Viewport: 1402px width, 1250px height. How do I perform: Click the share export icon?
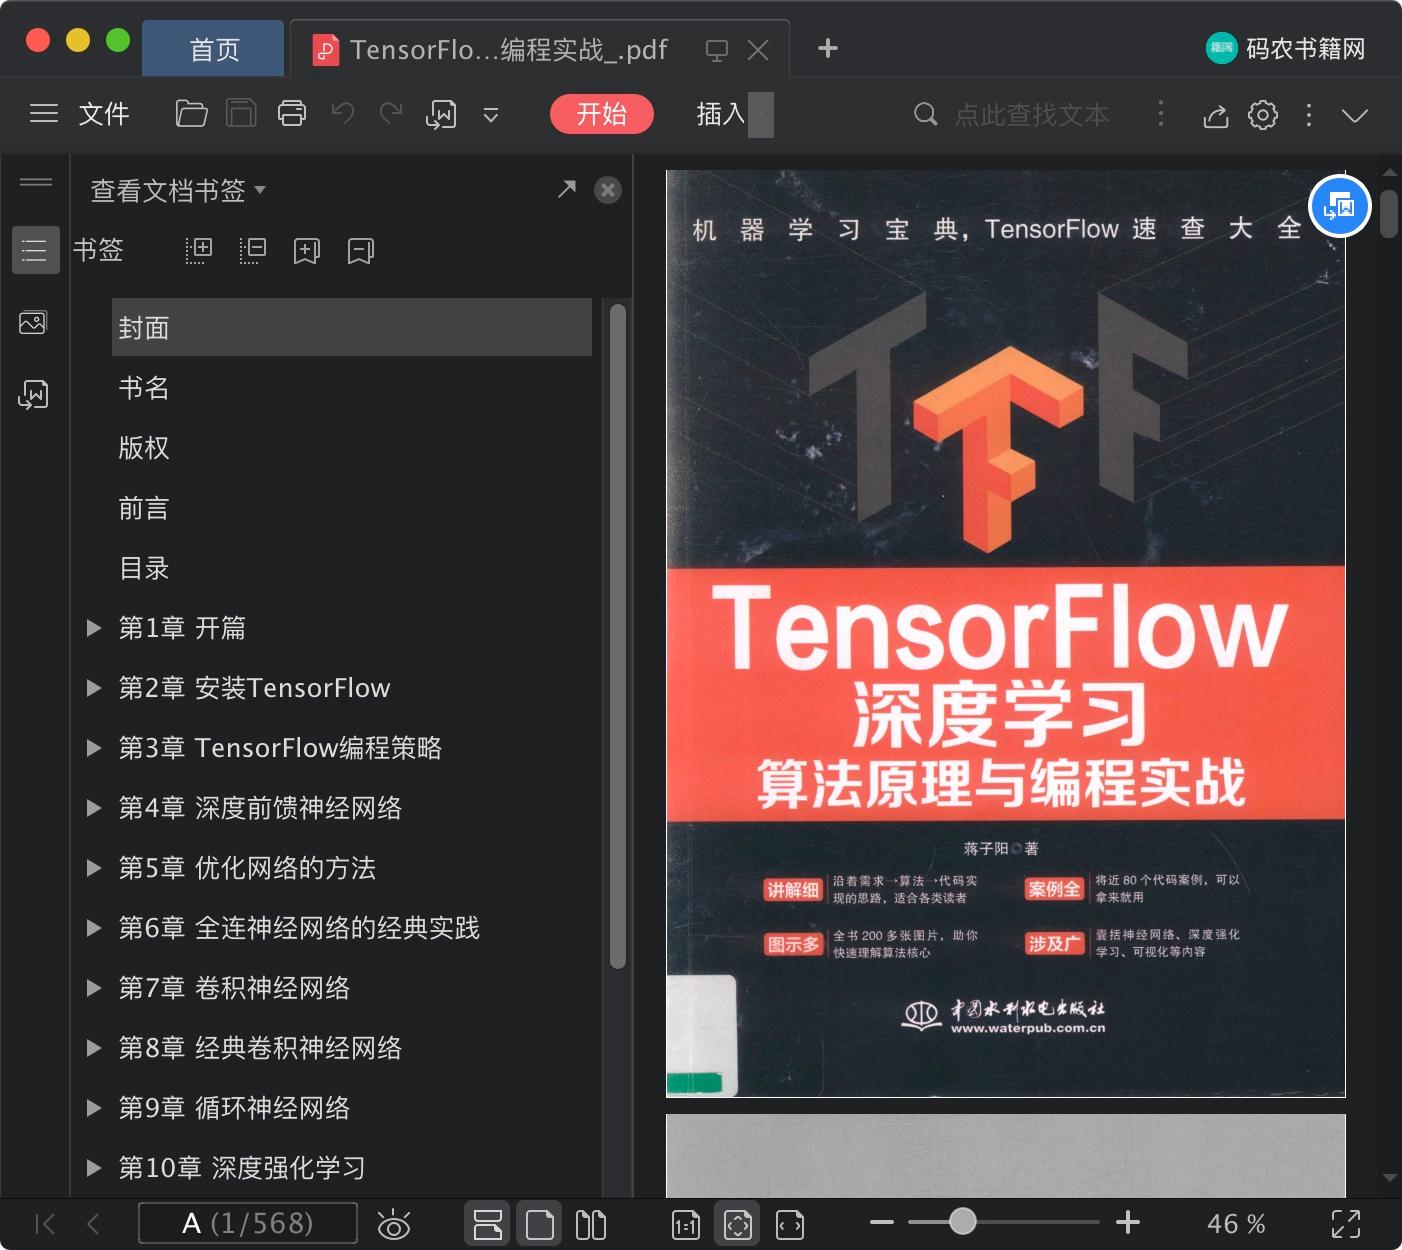(x=1215, y=116)
